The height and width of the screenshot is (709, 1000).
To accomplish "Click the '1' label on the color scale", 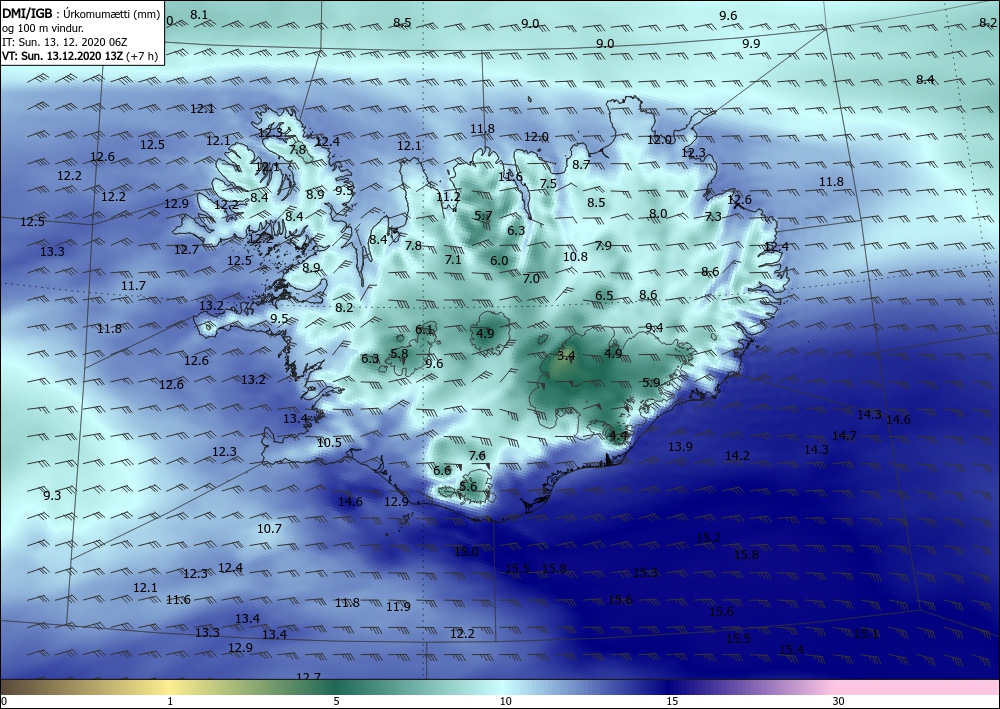I will (170, 701).
